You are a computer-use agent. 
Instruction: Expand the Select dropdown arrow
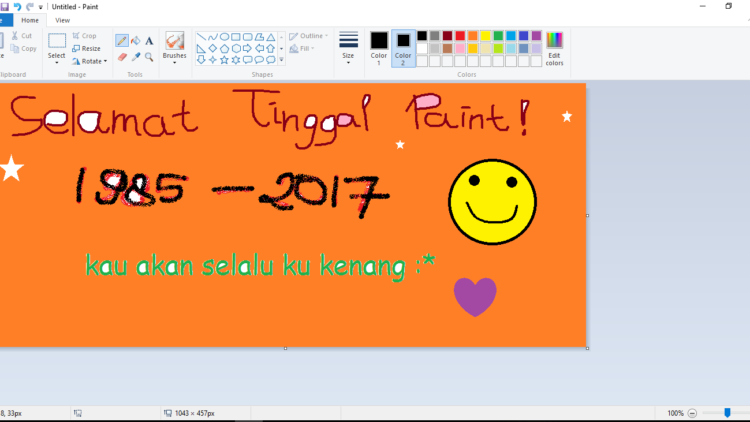click(56, 63)
